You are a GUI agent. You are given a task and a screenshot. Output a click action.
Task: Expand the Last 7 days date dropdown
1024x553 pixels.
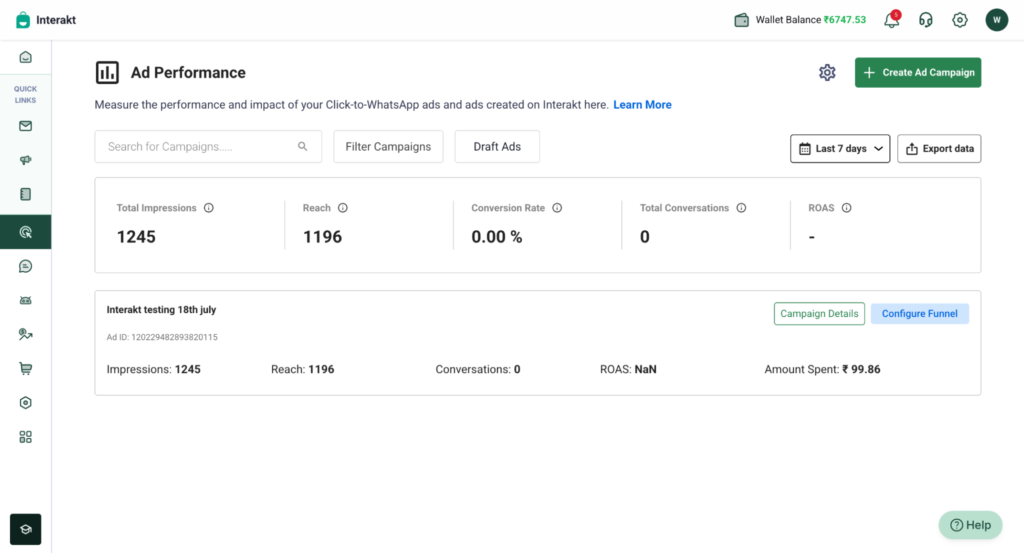point(840,148)
